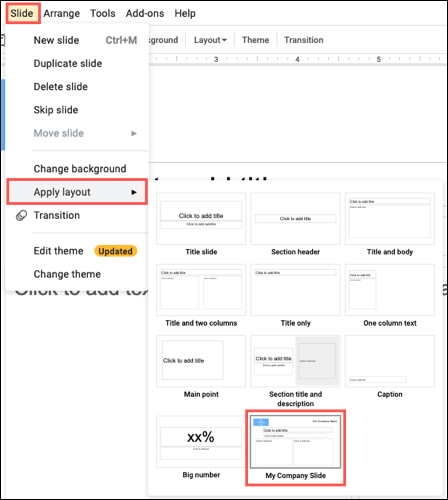The height and width of the screenshot is (500, 448).
Task: Expand the Apply layout submenu
Action: coord(77,192)
